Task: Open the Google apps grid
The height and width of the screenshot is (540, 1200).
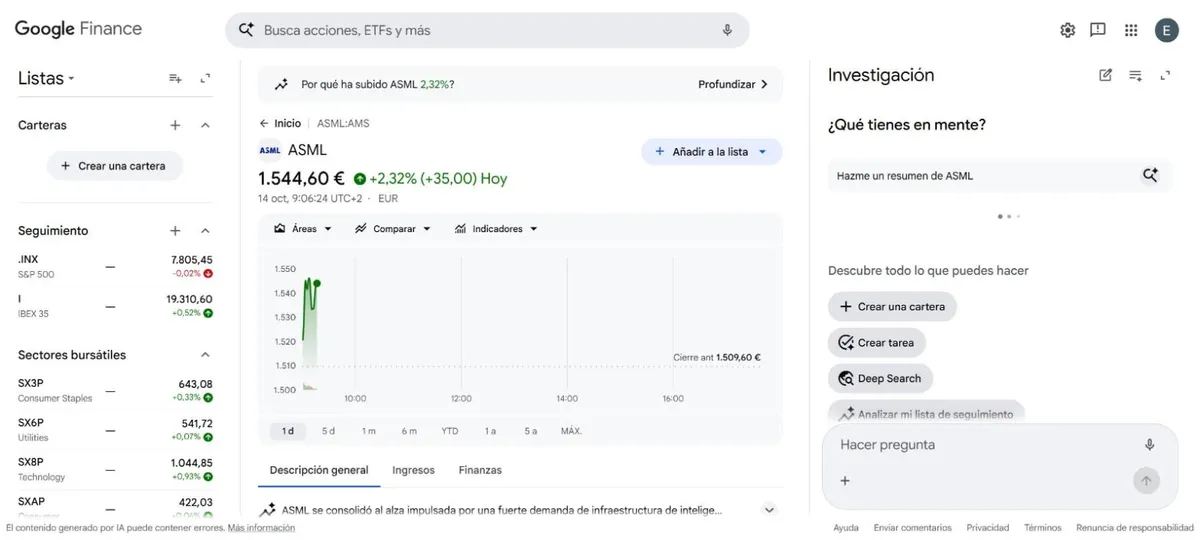Action: pos(1131,30)
